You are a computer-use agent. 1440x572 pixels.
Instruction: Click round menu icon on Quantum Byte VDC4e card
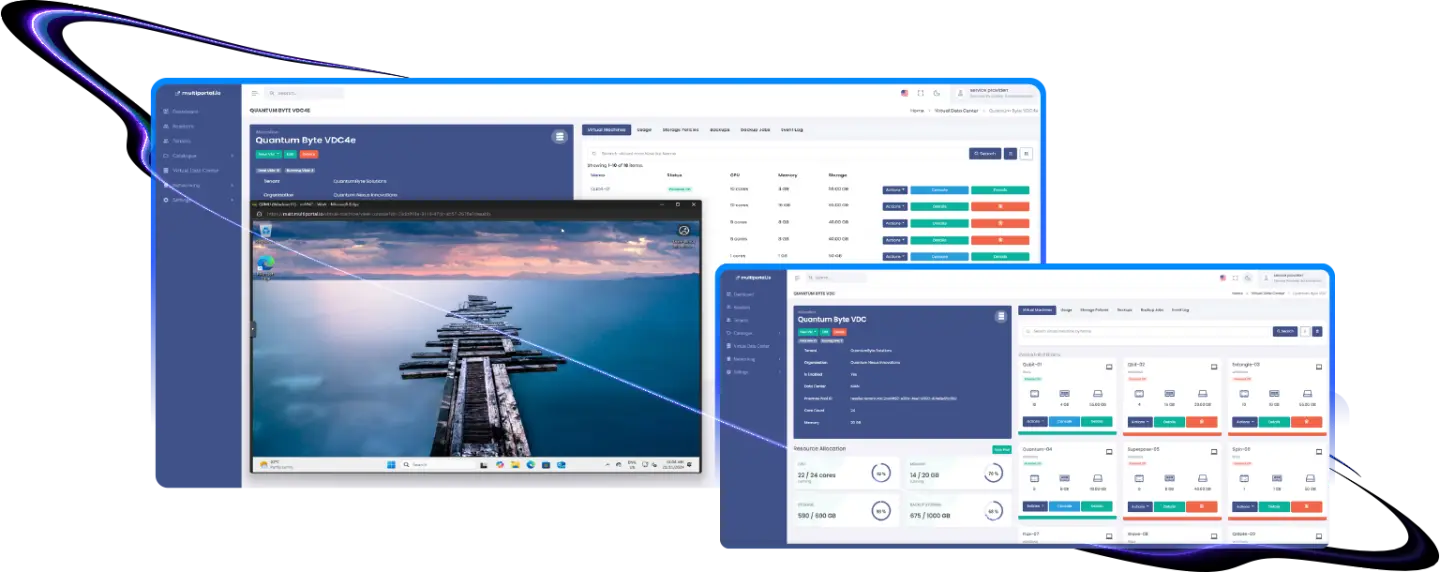560,137
